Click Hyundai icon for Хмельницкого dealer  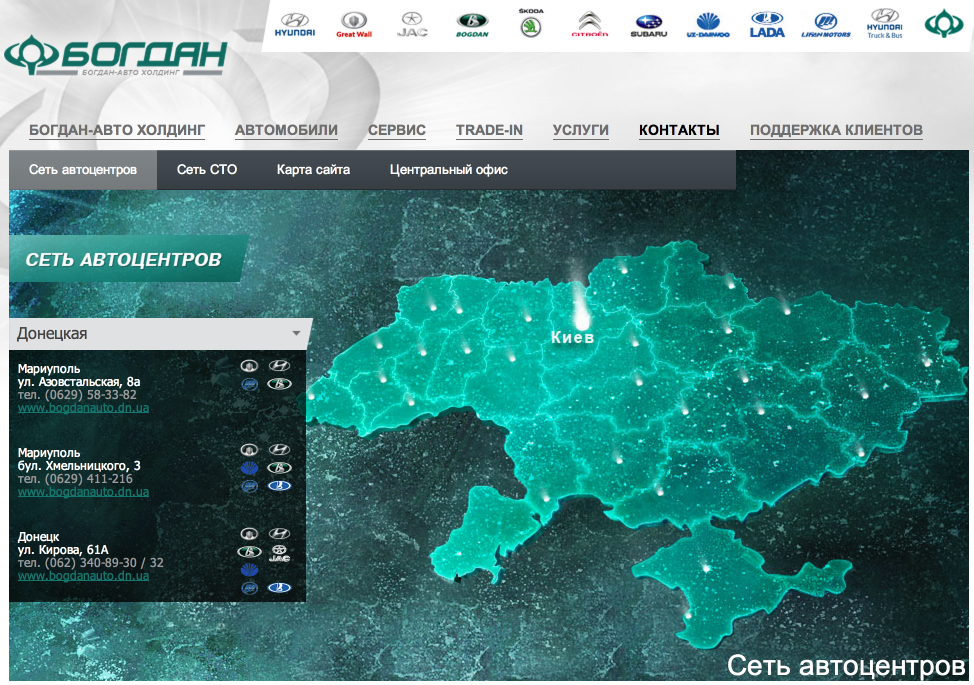(279, 450)
